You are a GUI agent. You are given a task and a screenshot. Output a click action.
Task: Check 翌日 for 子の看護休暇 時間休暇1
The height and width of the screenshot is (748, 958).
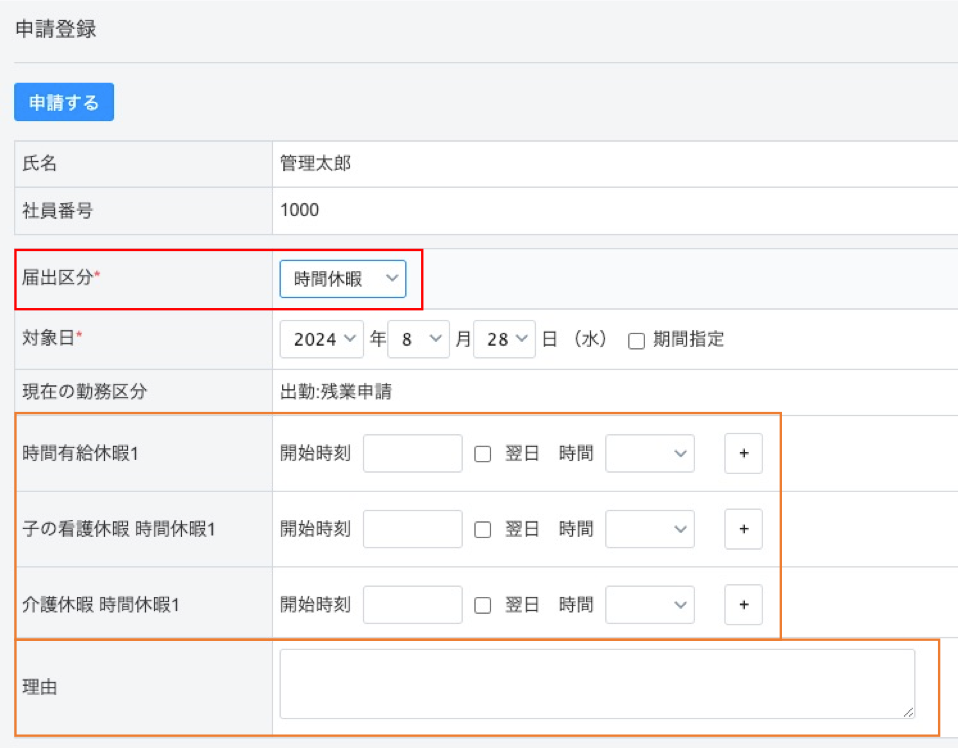[481, 529]
